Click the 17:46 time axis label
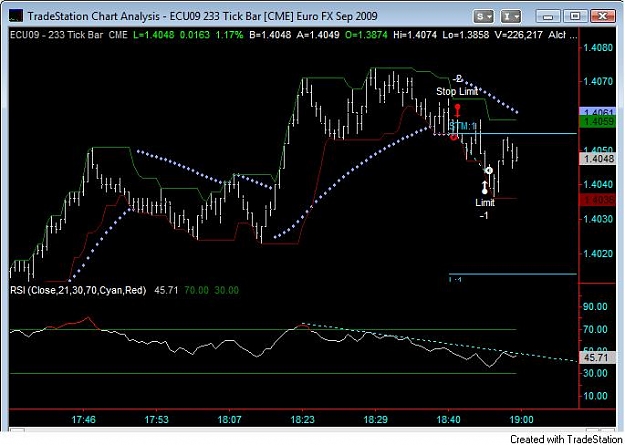This screenshot has height=445, width=625. tap(83, 419)
